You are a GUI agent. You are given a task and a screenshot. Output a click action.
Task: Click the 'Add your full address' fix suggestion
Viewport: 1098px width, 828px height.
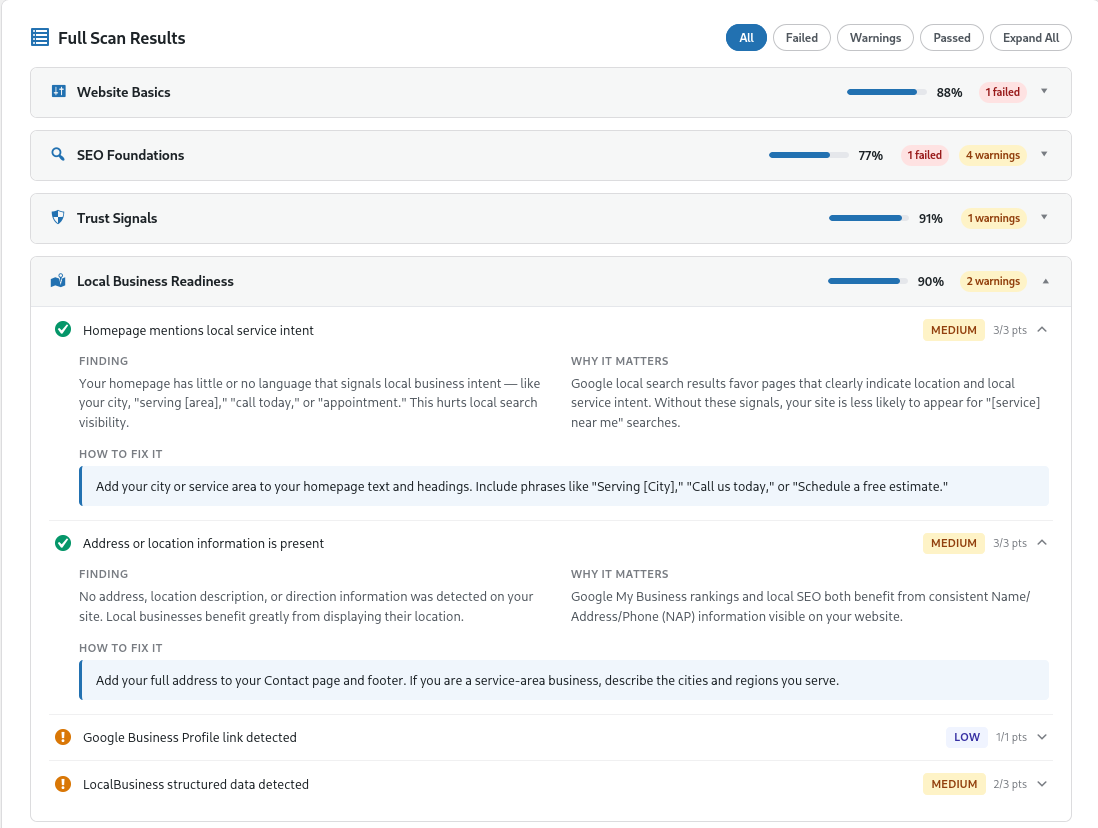(564, 680)
